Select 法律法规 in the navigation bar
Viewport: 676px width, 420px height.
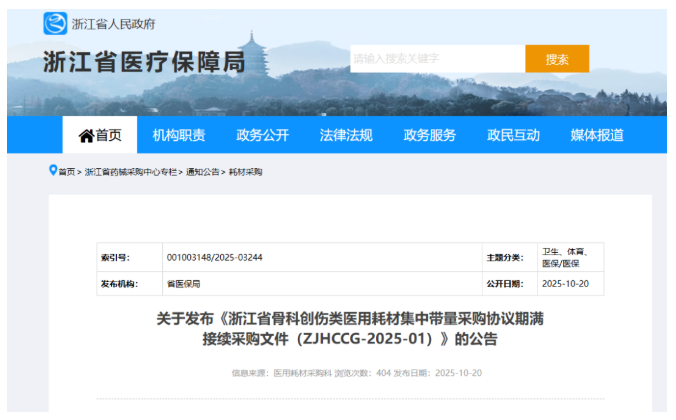pyautogui.click(x=346, y=136)
